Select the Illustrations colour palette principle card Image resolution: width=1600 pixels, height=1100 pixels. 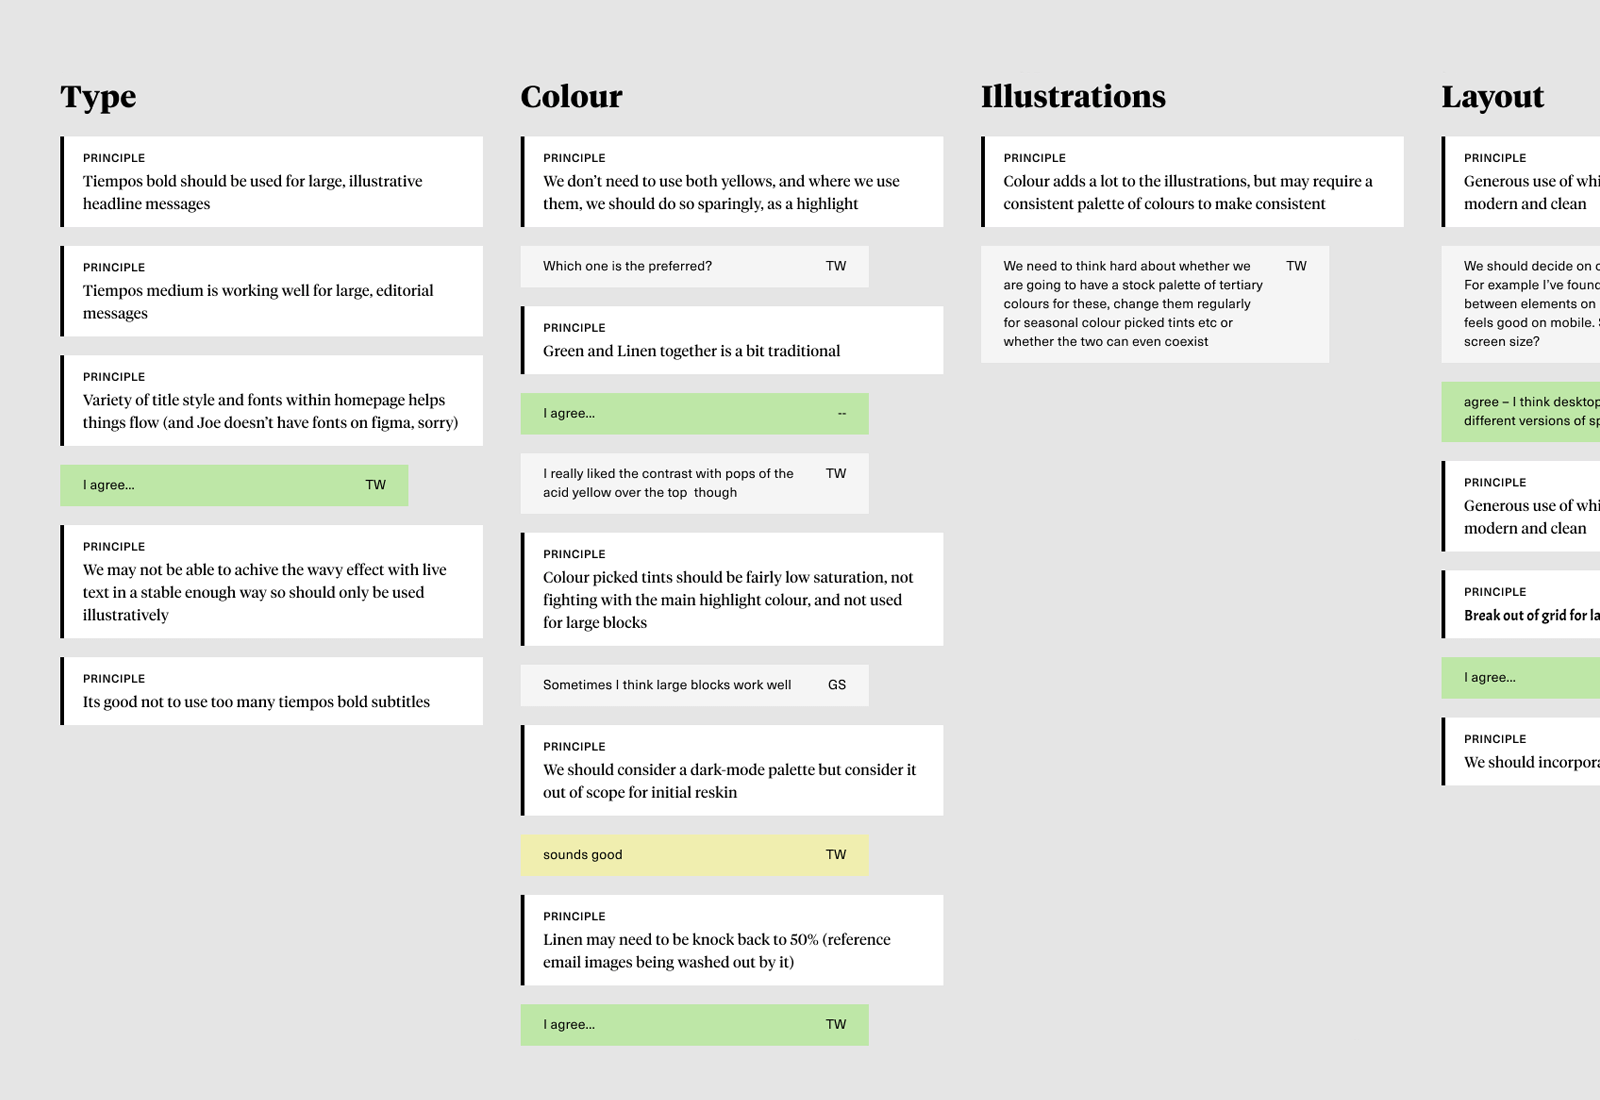tap(1192, 182)
